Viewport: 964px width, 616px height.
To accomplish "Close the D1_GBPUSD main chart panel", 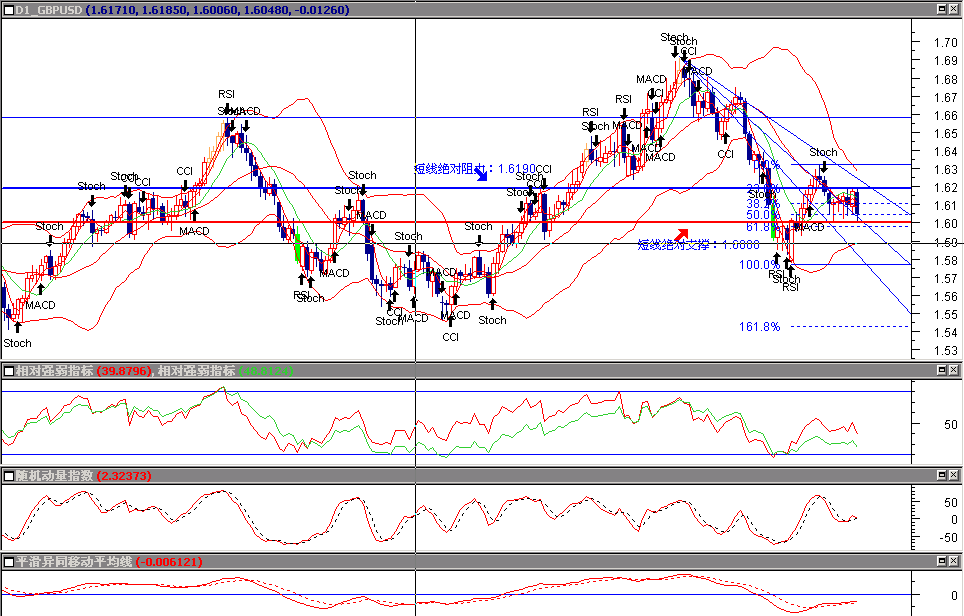I will pos(954,9).
